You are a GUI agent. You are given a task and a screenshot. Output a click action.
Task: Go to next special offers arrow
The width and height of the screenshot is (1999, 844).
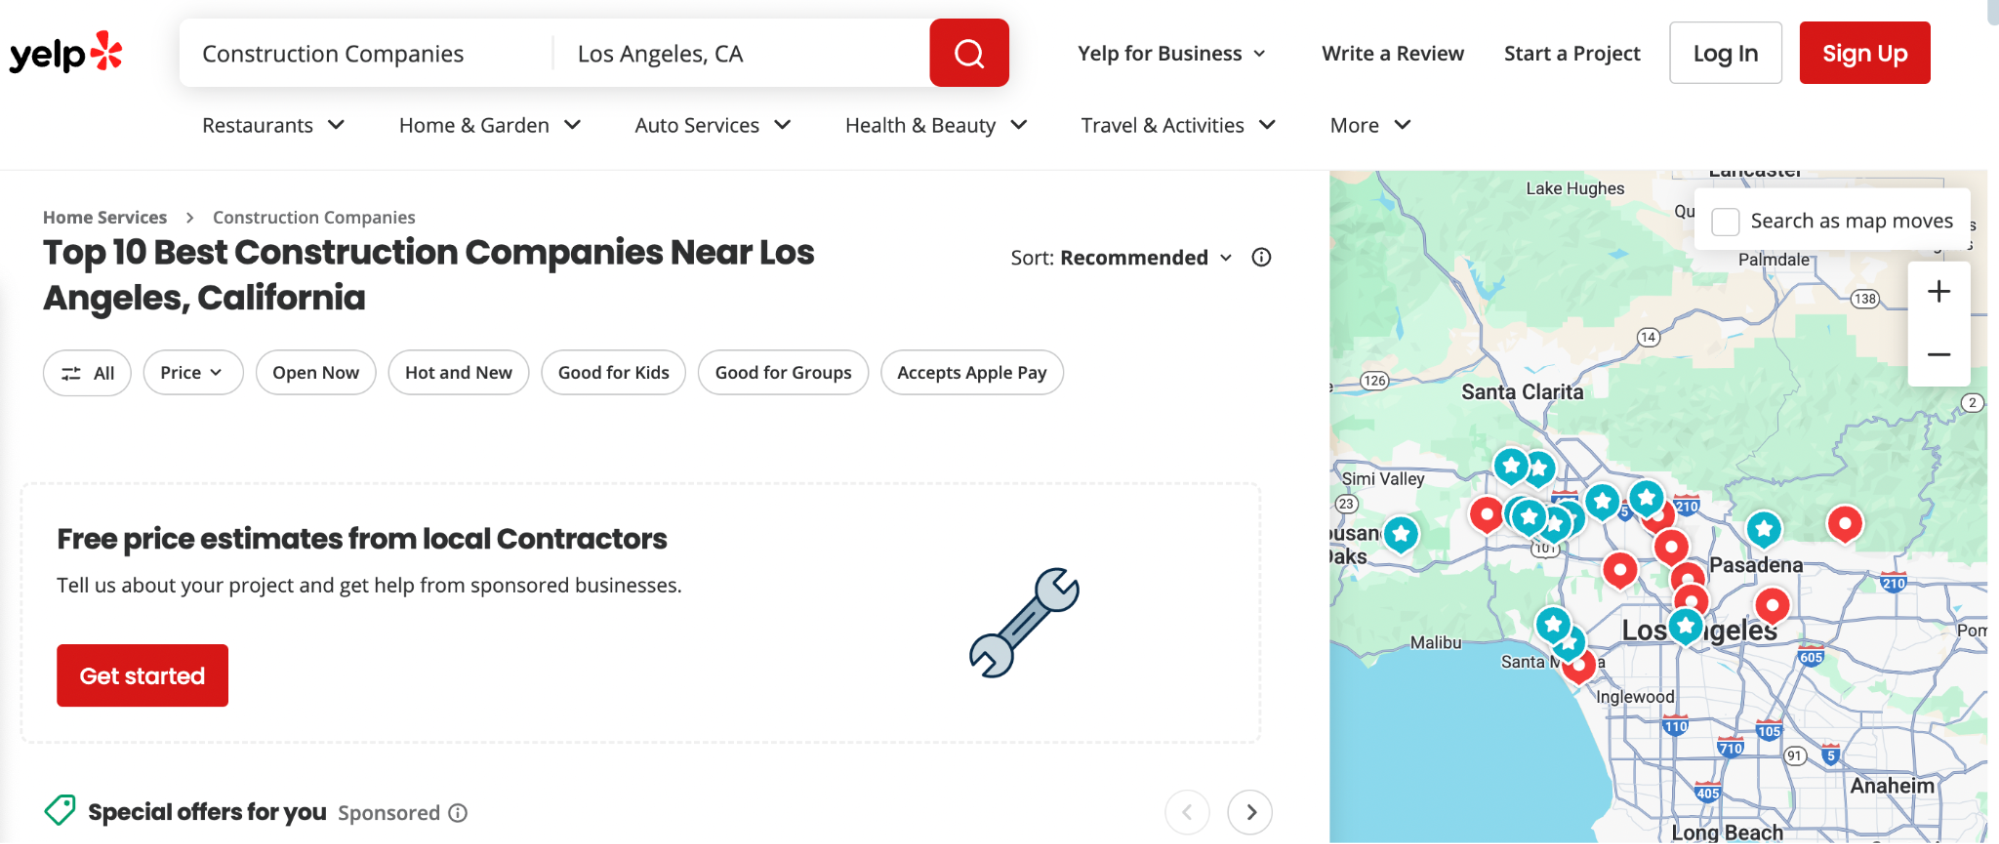click(1250, 812)
